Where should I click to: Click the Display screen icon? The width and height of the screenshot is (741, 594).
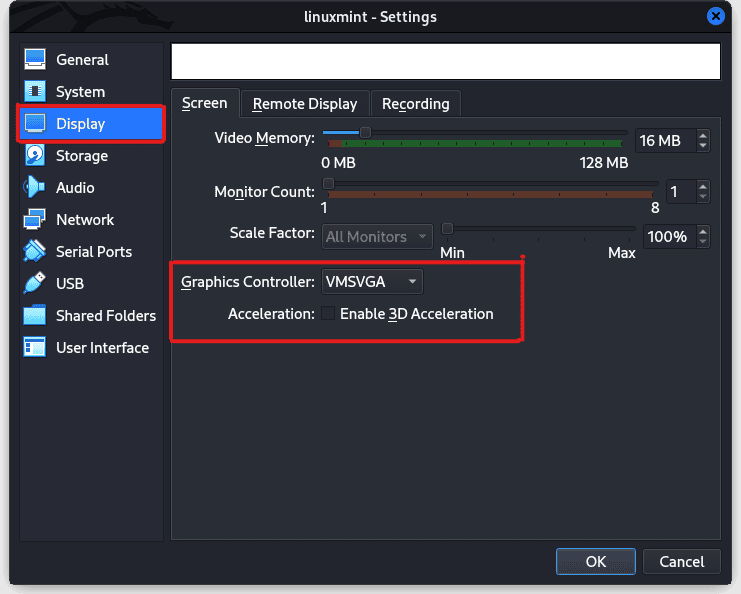click(35, 124)
